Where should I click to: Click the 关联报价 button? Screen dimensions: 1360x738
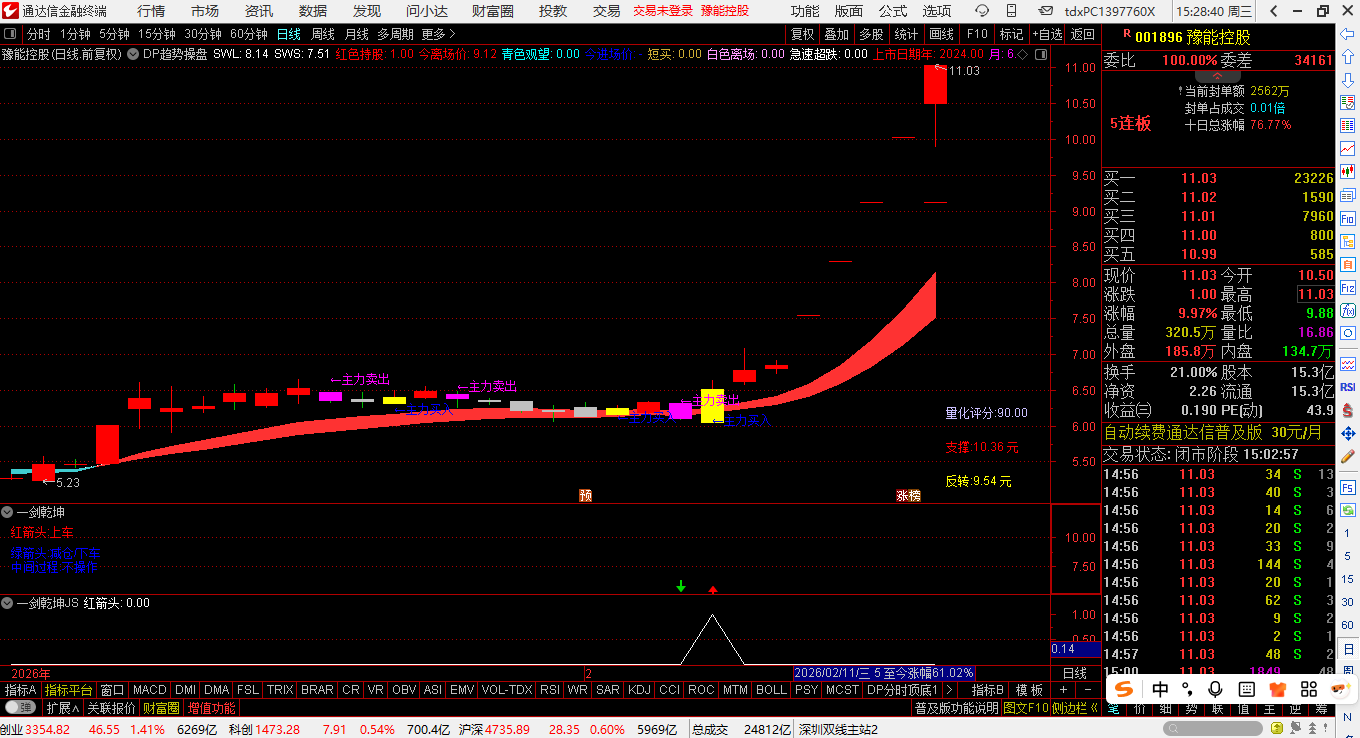pos(111,708)
